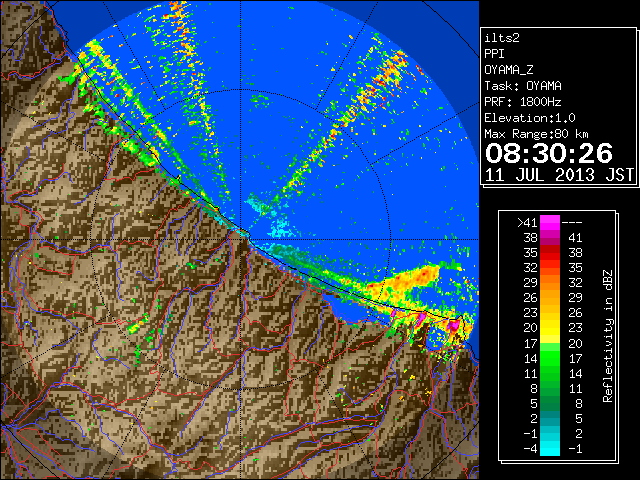
Task: Click the '>41' value at the legend top
Action: 527,223
